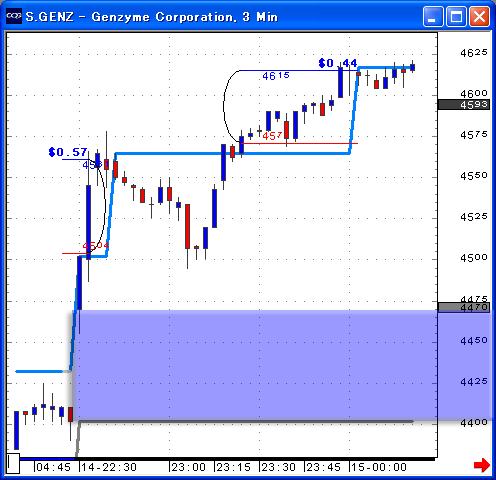
Task: Minimize the S.GENZ chart window
Action: pos(433,16)
